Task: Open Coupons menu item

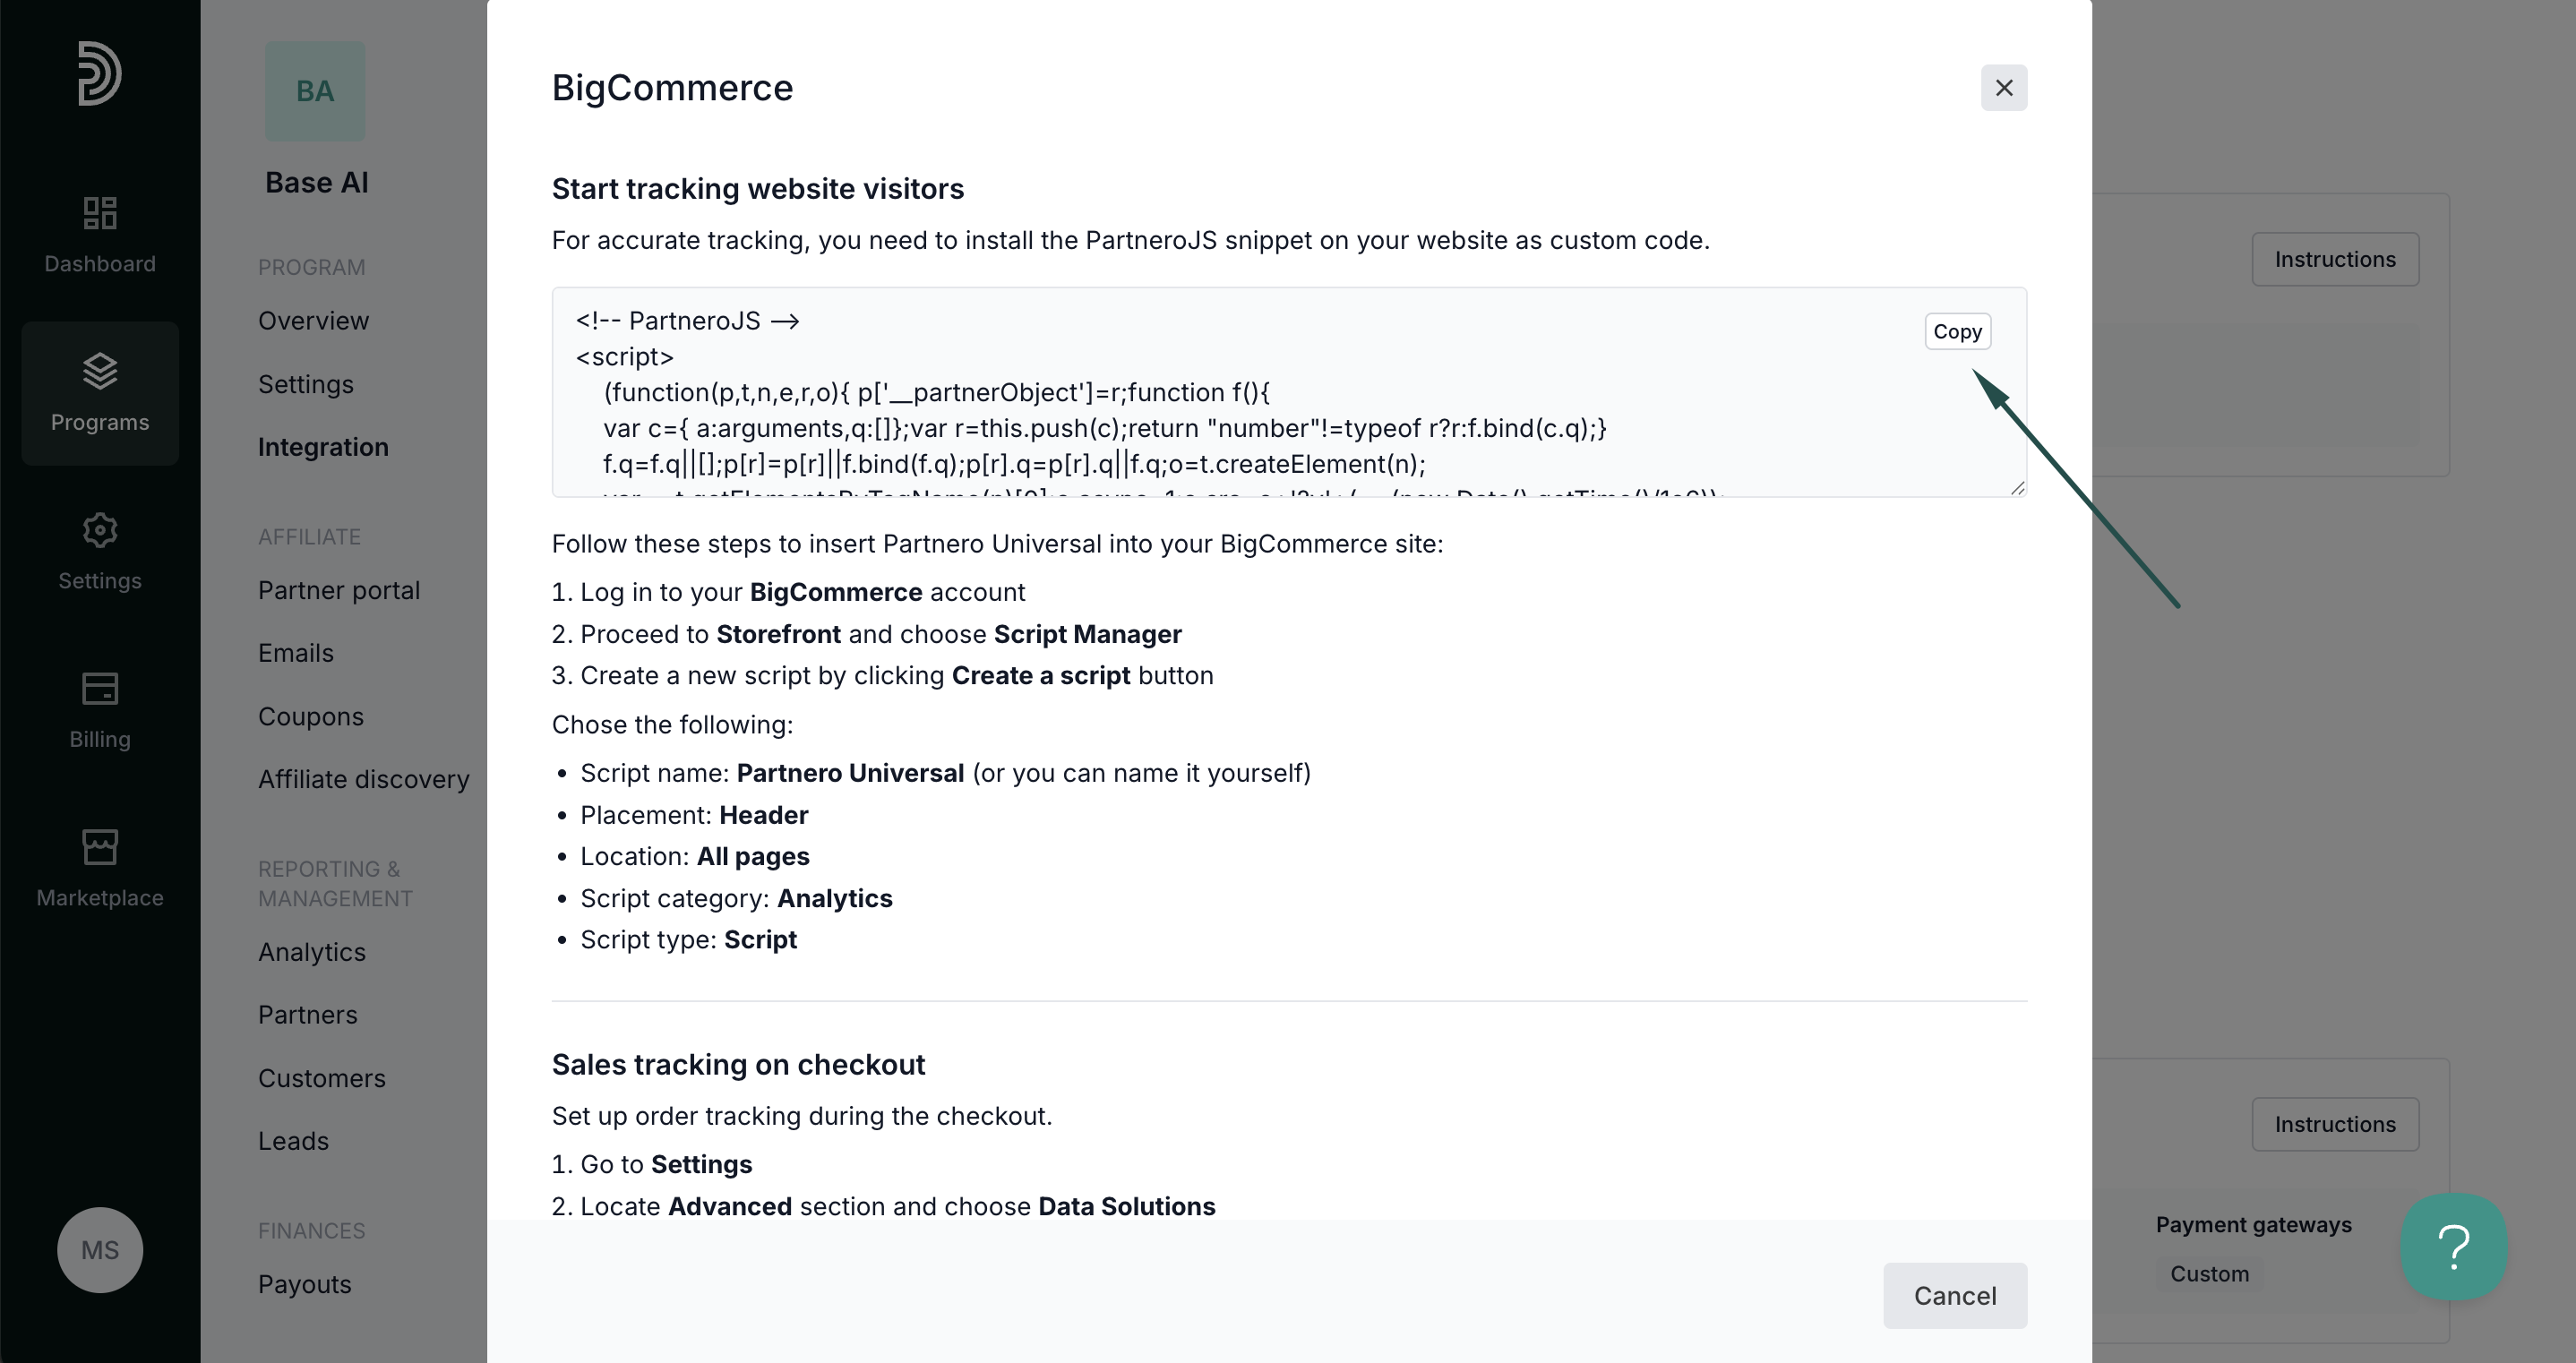Action: coord(311,717)
